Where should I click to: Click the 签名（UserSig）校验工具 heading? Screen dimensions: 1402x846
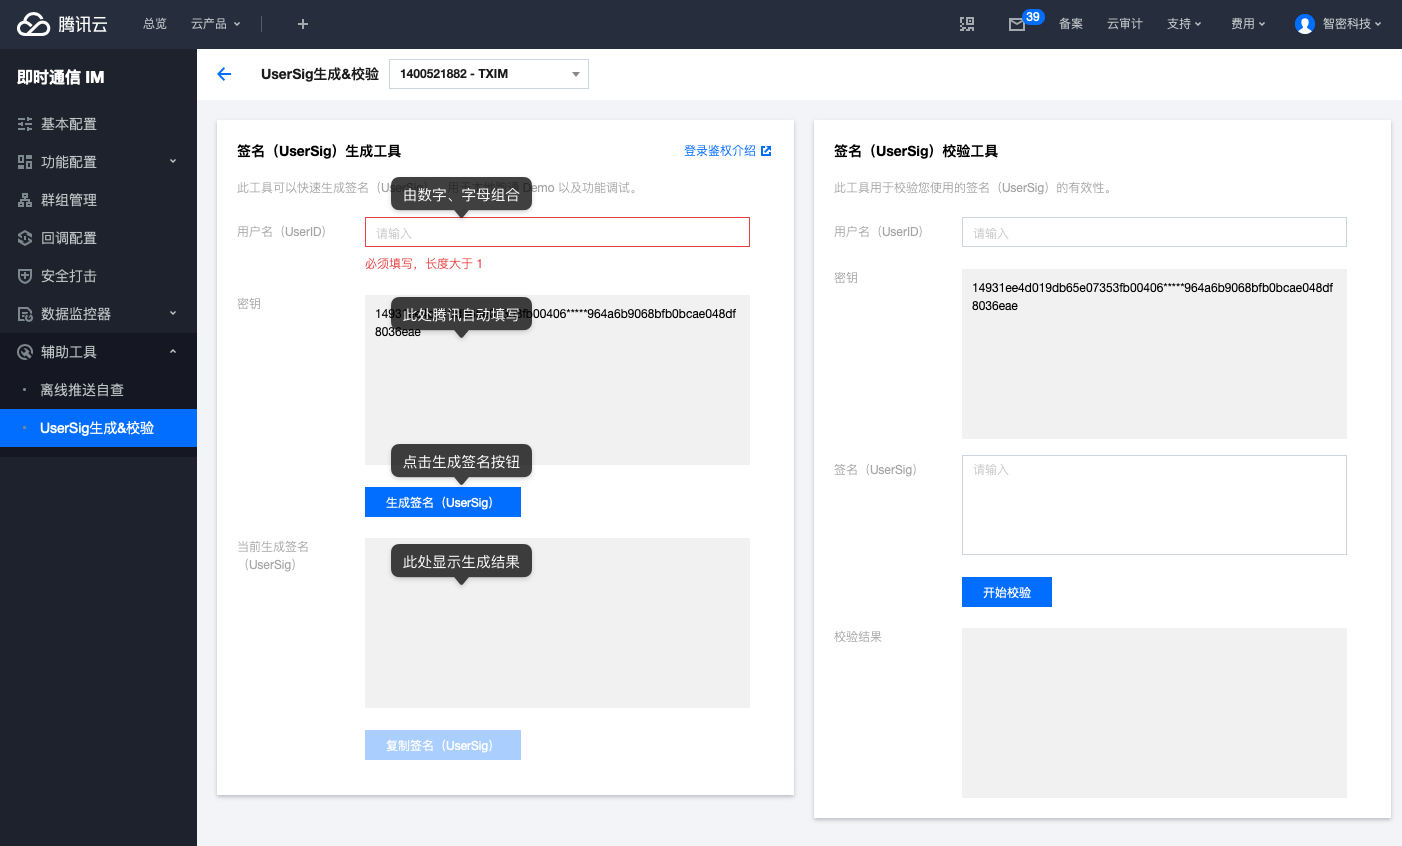(916, 151)
